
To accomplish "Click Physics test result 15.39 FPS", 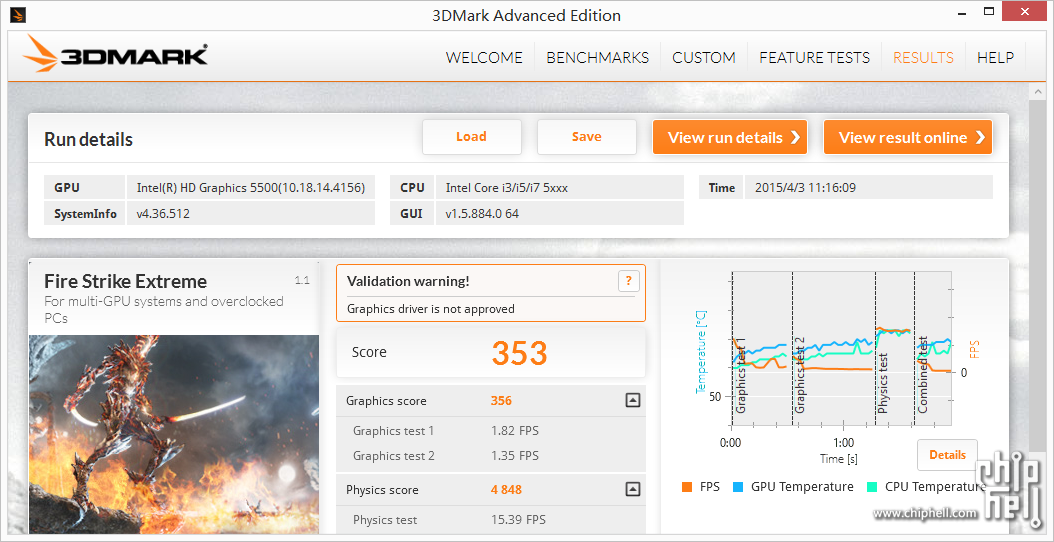I will [518, 520].
